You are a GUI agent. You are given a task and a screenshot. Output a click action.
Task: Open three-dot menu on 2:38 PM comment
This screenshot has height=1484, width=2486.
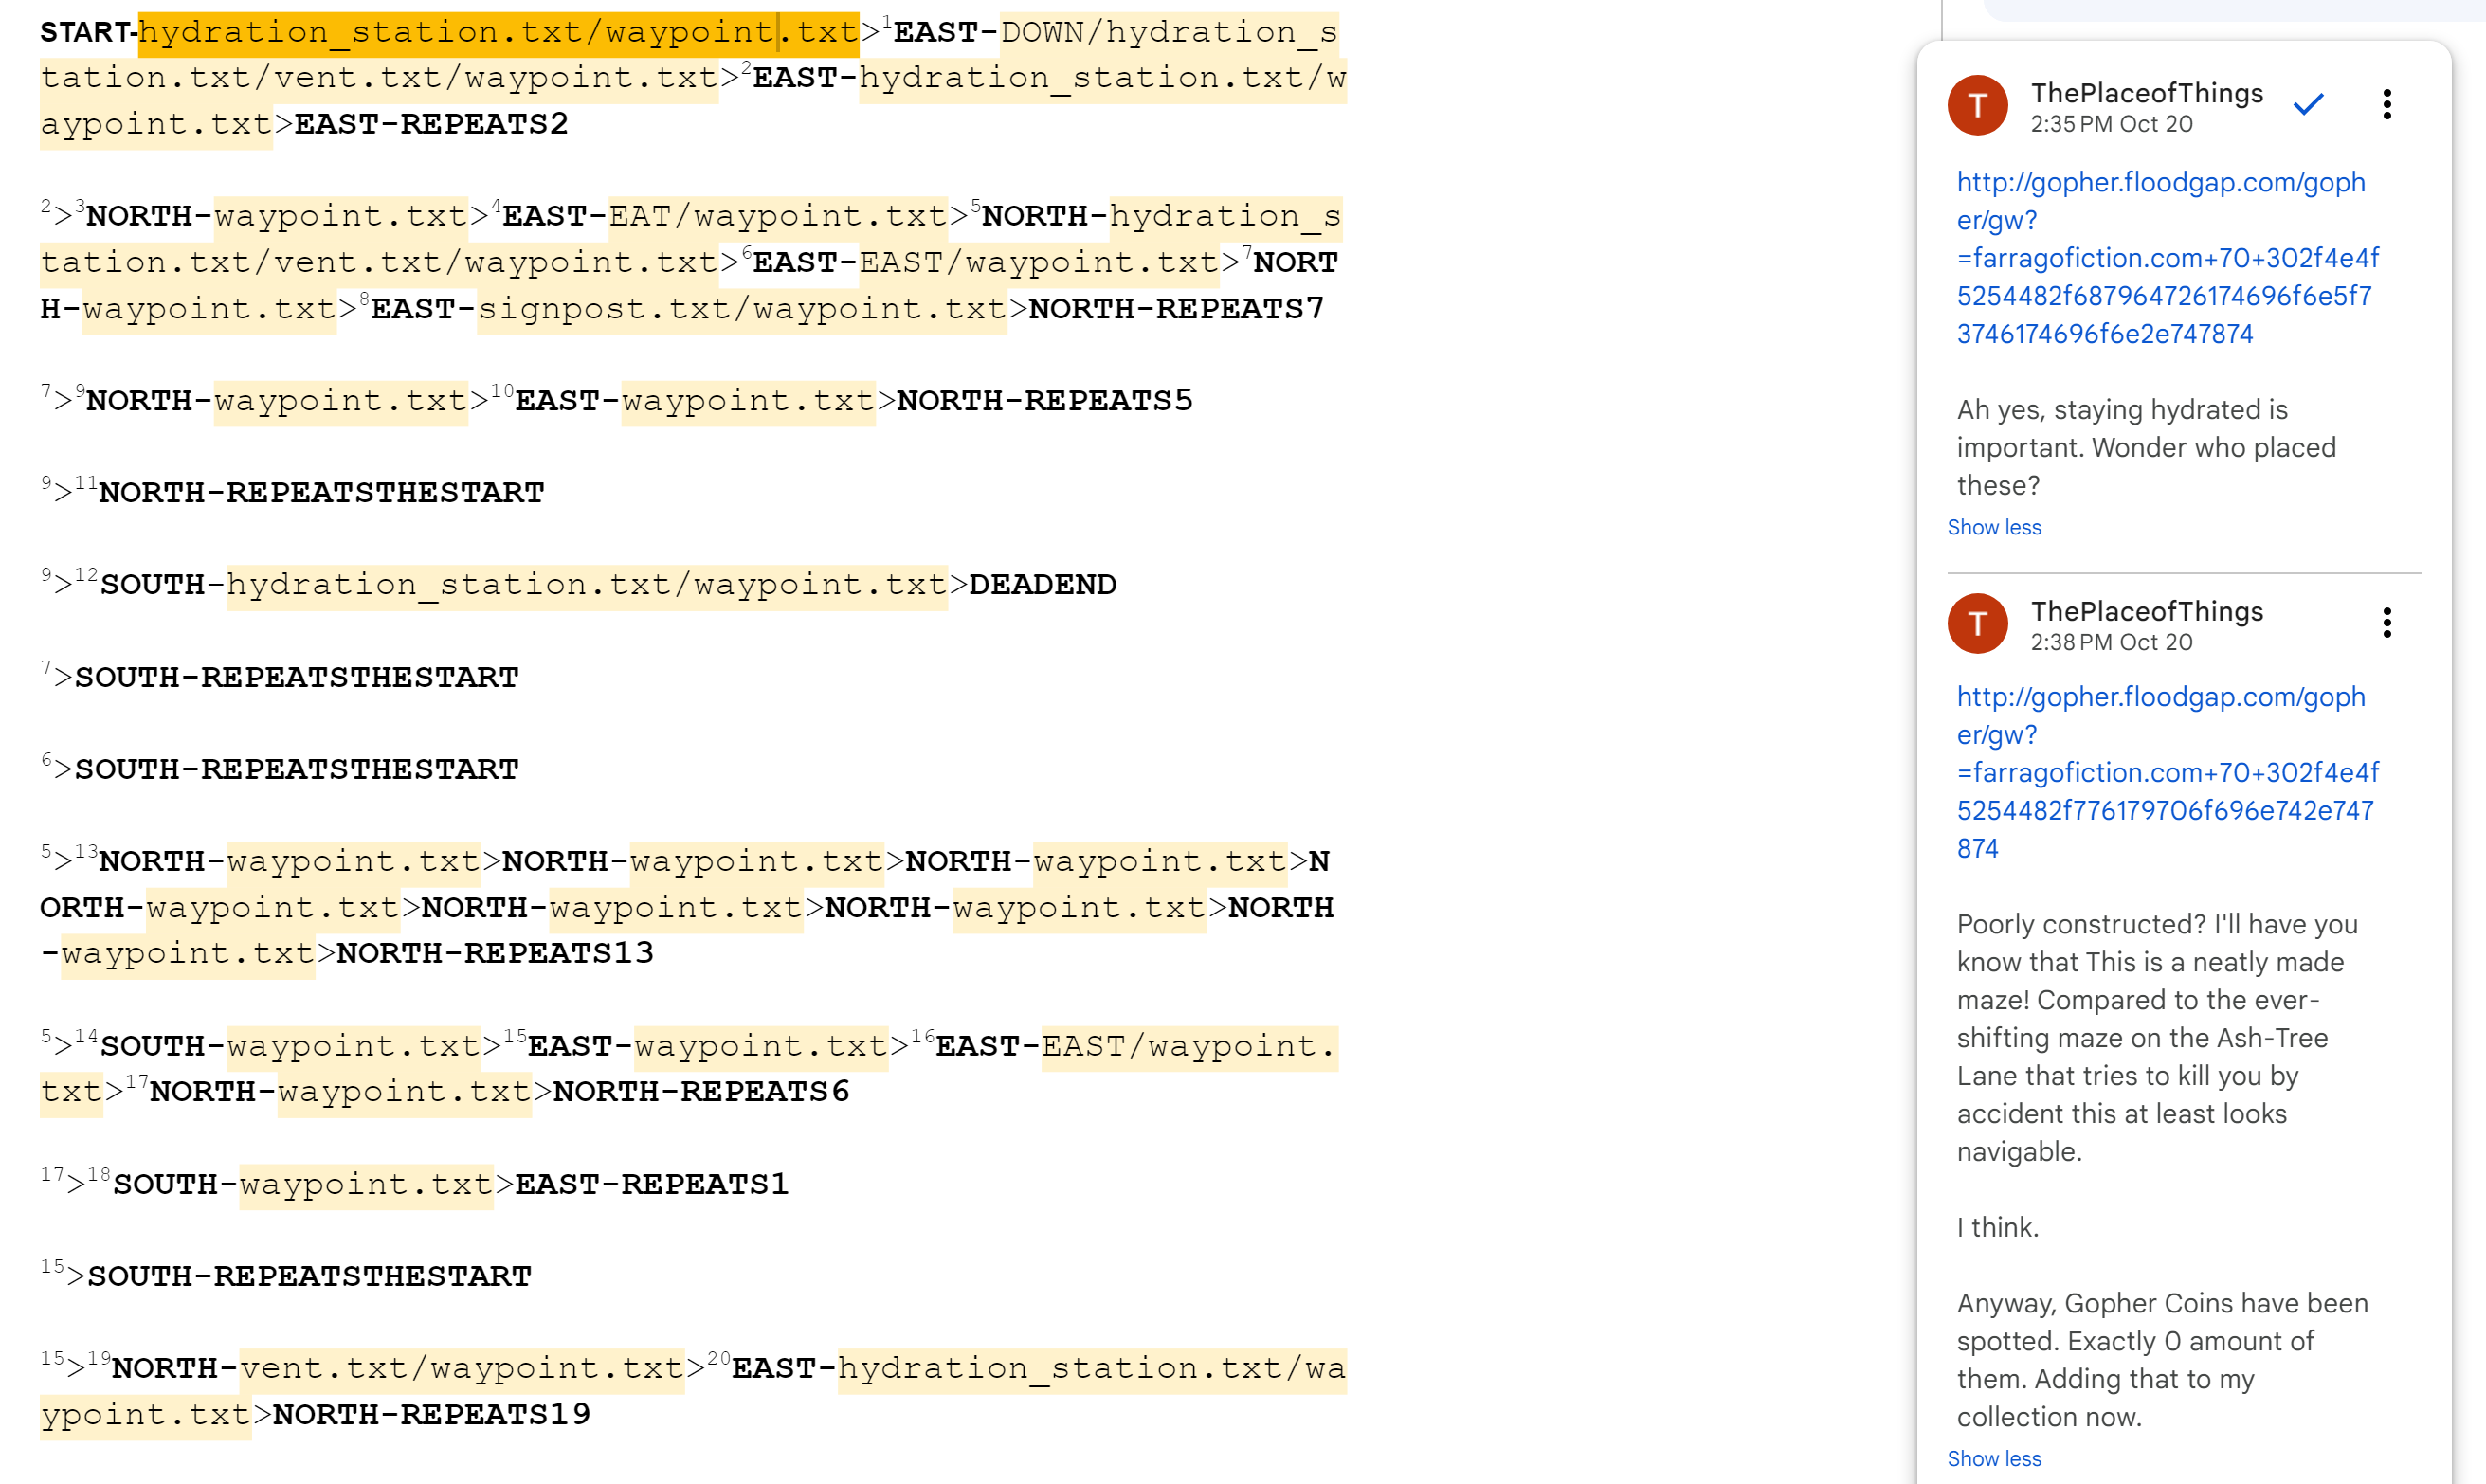(x=2386, y=622)
